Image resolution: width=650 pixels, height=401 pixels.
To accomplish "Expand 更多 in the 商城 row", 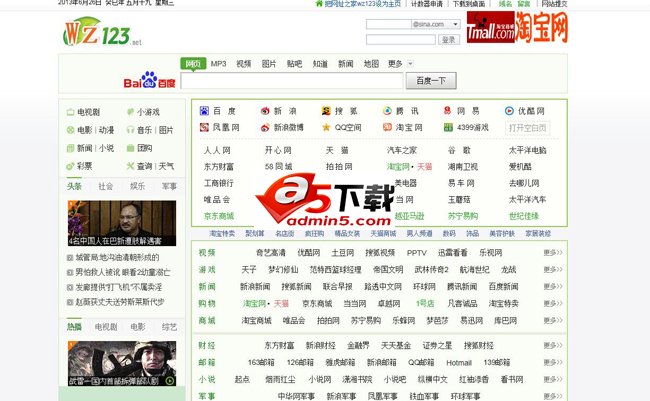I will click(553, 321).
